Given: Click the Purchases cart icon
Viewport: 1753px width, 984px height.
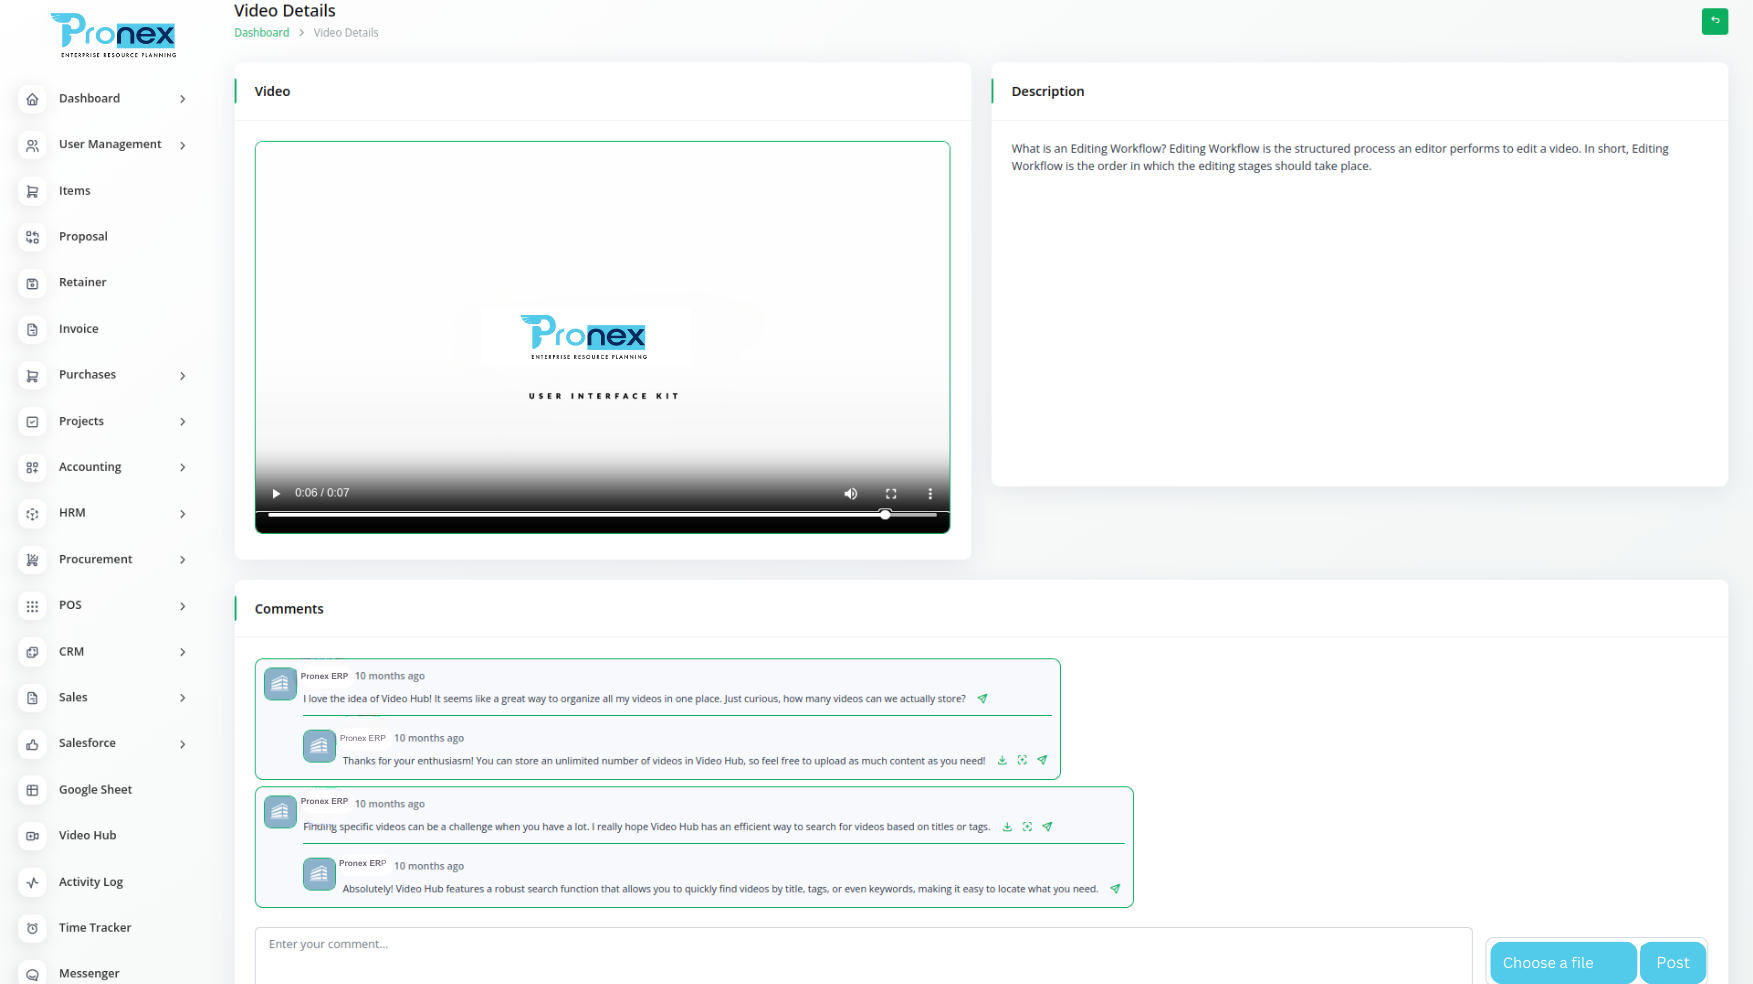Looking at the screenshot, I should (33, 375).
